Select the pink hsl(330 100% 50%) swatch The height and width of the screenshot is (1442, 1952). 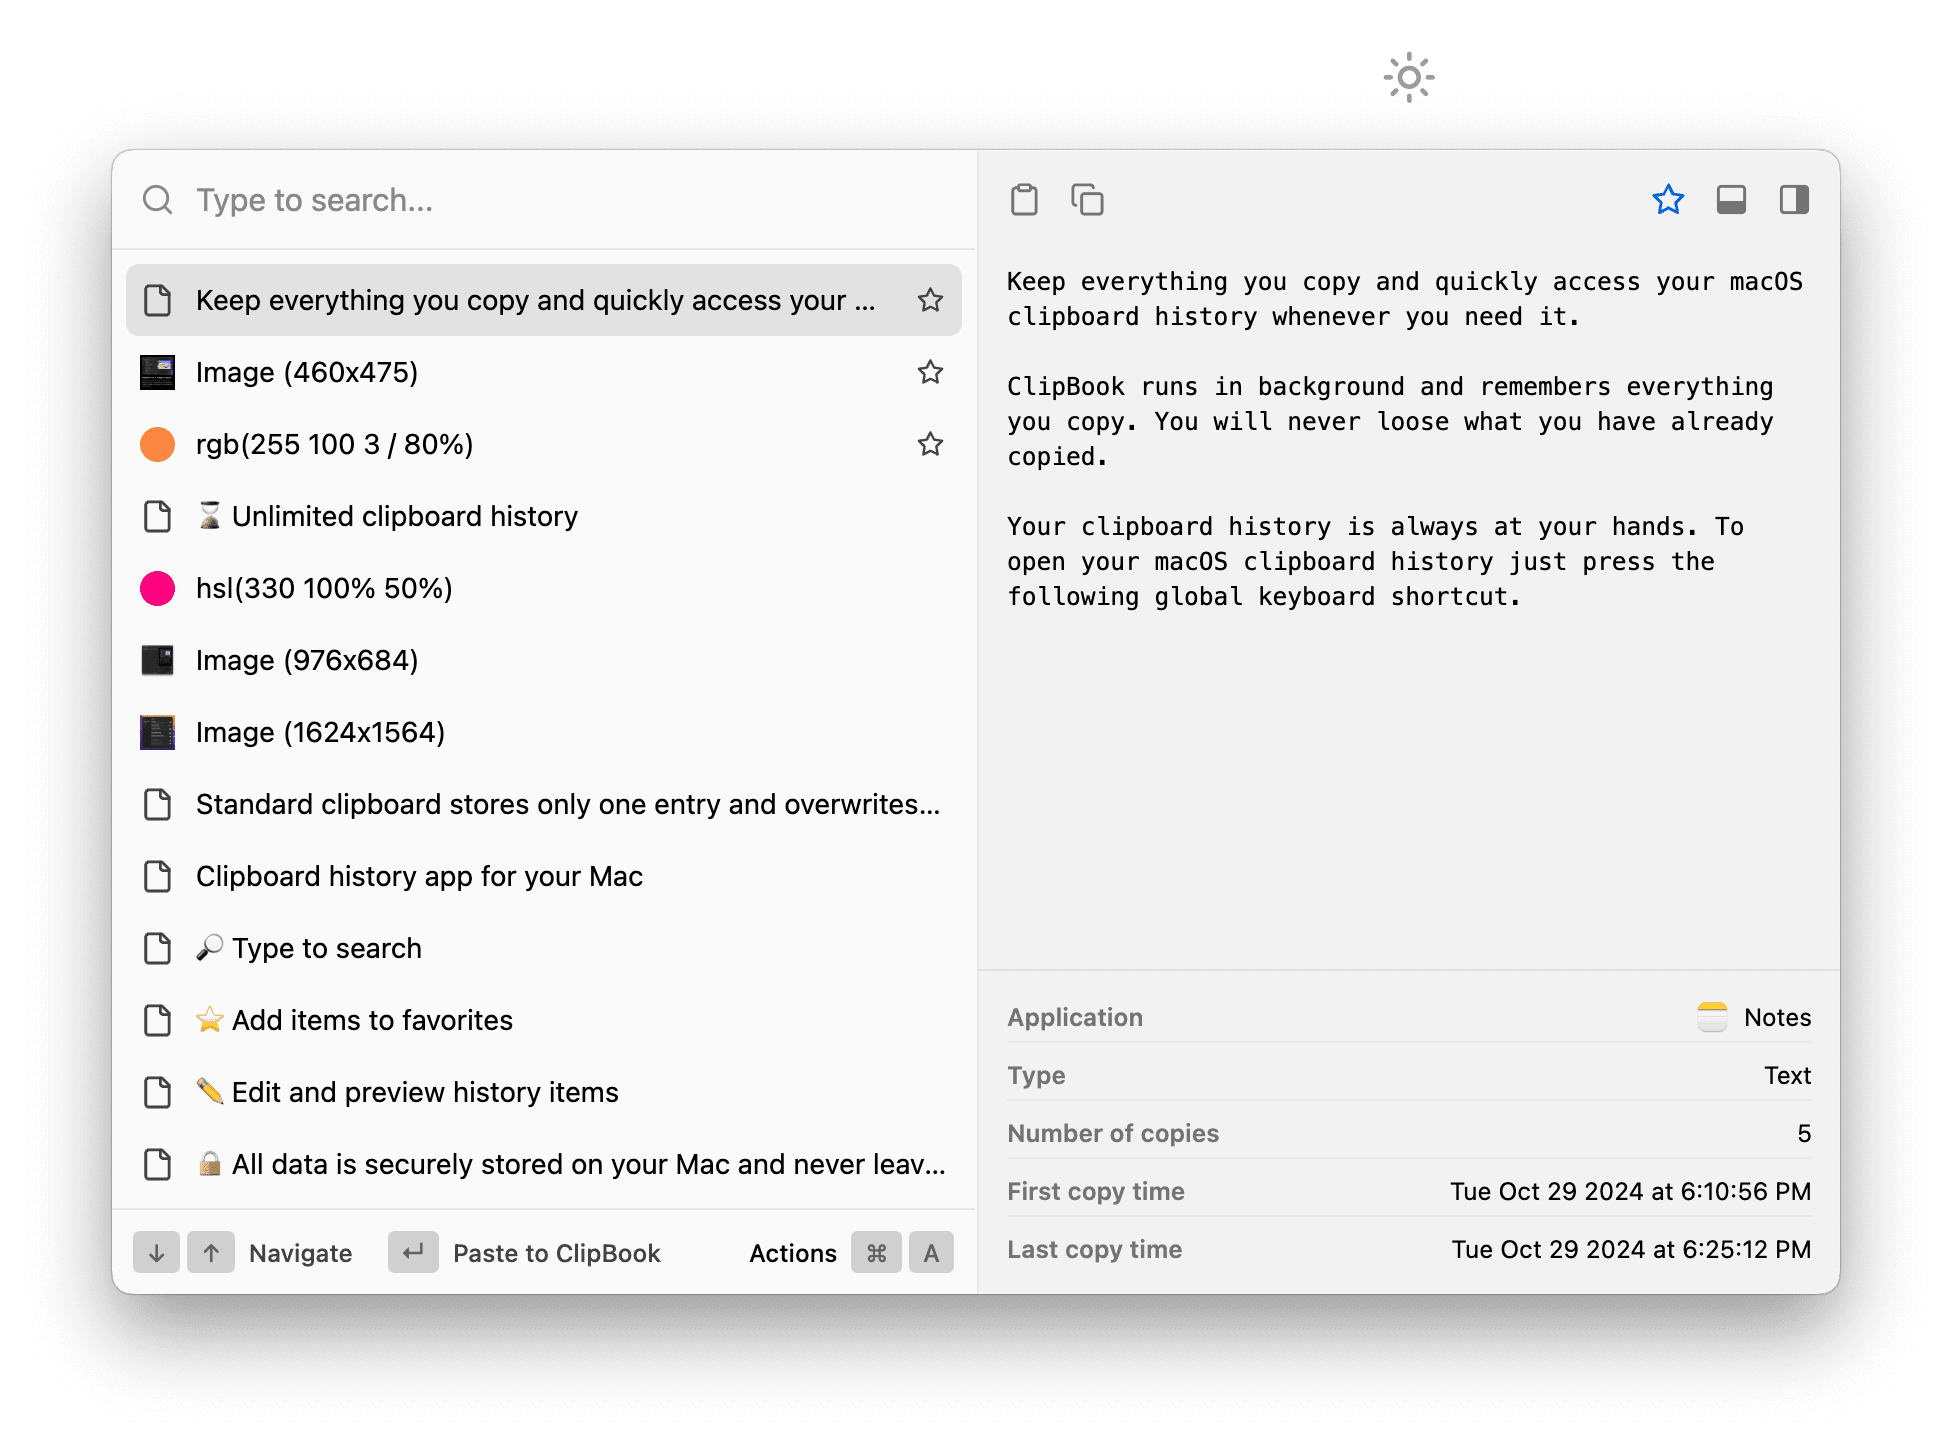tap(157, 588)
